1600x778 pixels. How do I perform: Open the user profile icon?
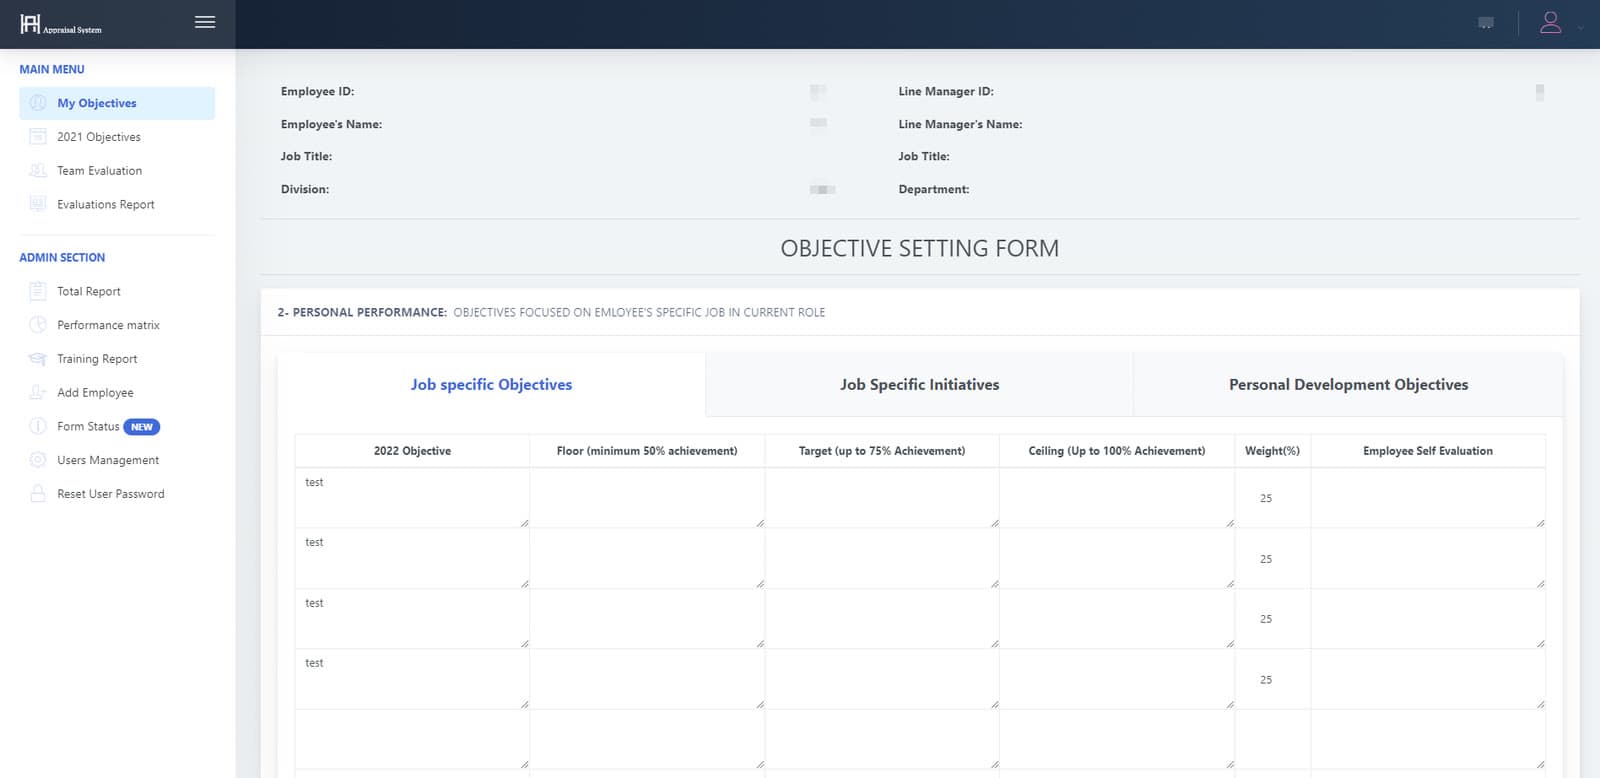pos(1550,22)
